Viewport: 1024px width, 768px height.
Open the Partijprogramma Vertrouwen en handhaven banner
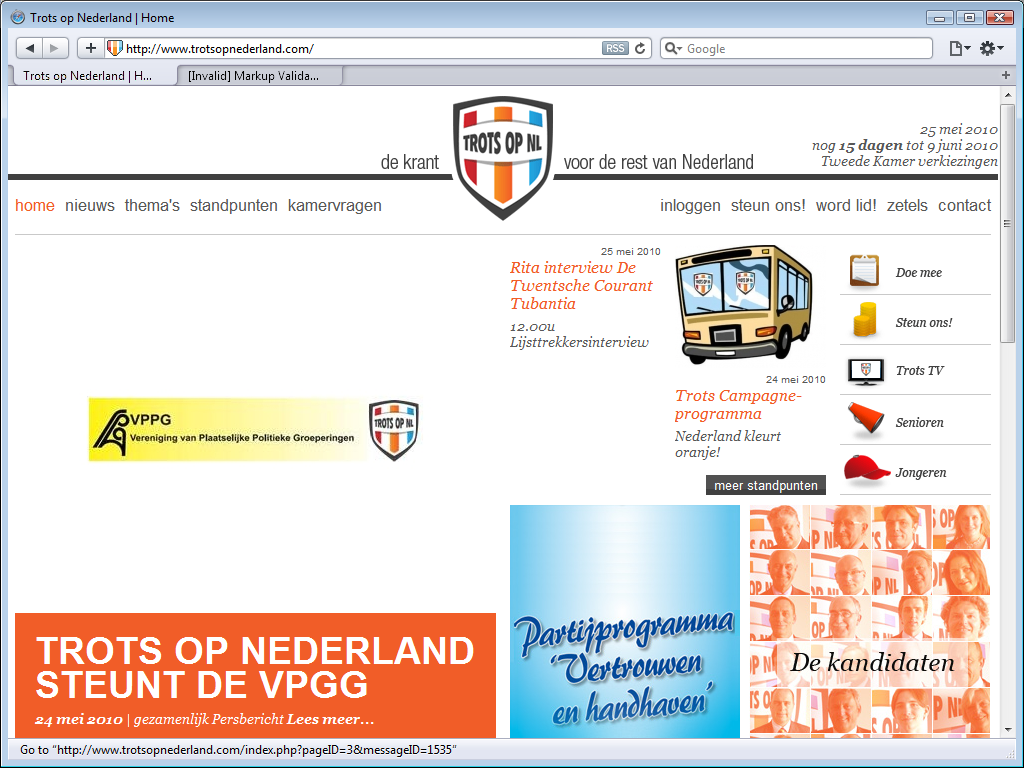[x=625, y=621]
